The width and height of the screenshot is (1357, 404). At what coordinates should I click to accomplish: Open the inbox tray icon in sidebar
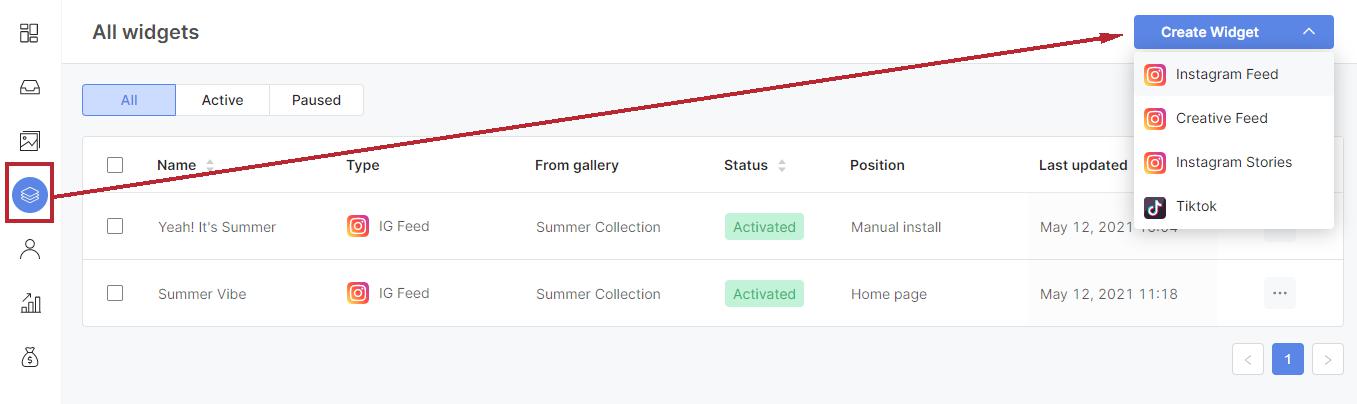coord(29,87)
